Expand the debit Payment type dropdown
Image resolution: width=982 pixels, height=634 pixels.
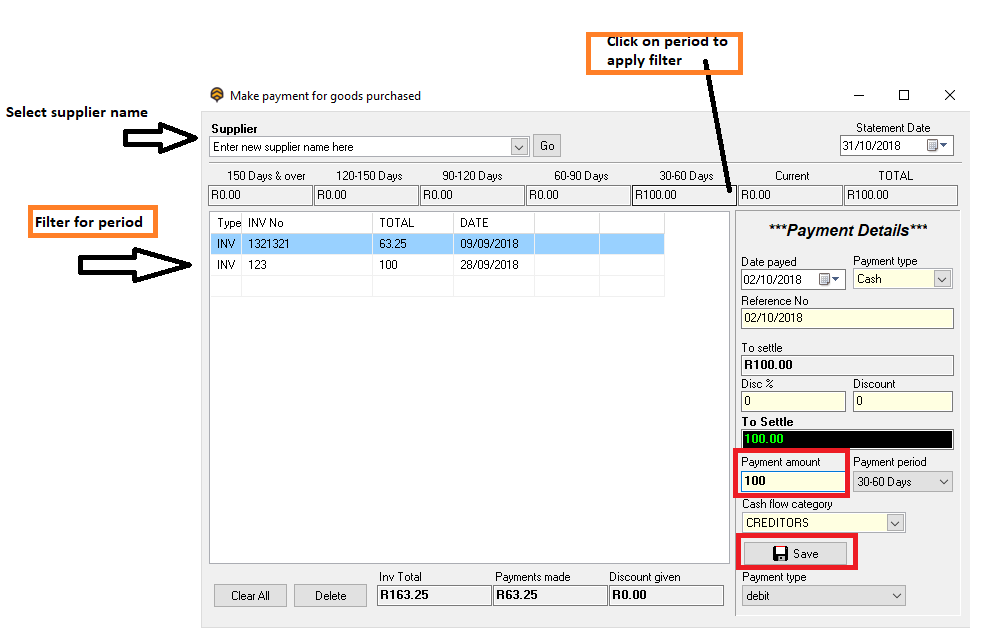(x=895, y=596)
